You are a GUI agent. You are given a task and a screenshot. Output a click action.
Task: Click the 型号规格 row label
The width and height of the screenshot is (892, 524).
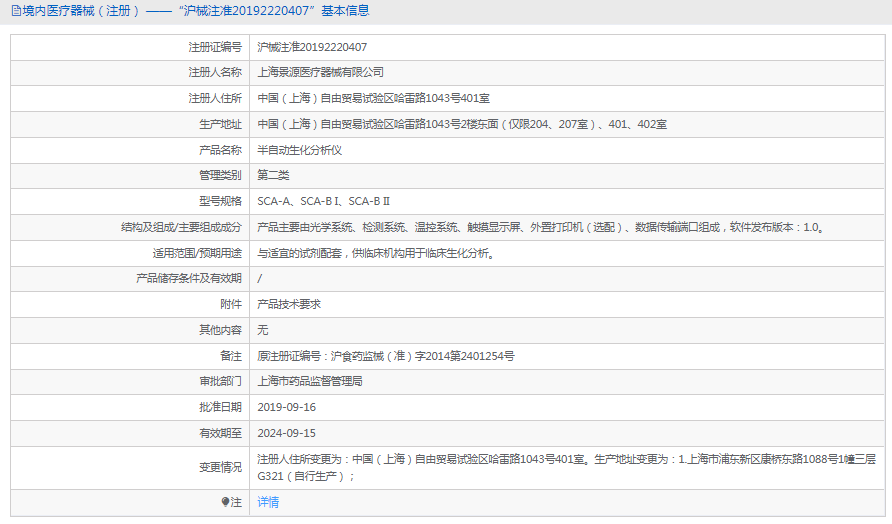pos(220,201)
